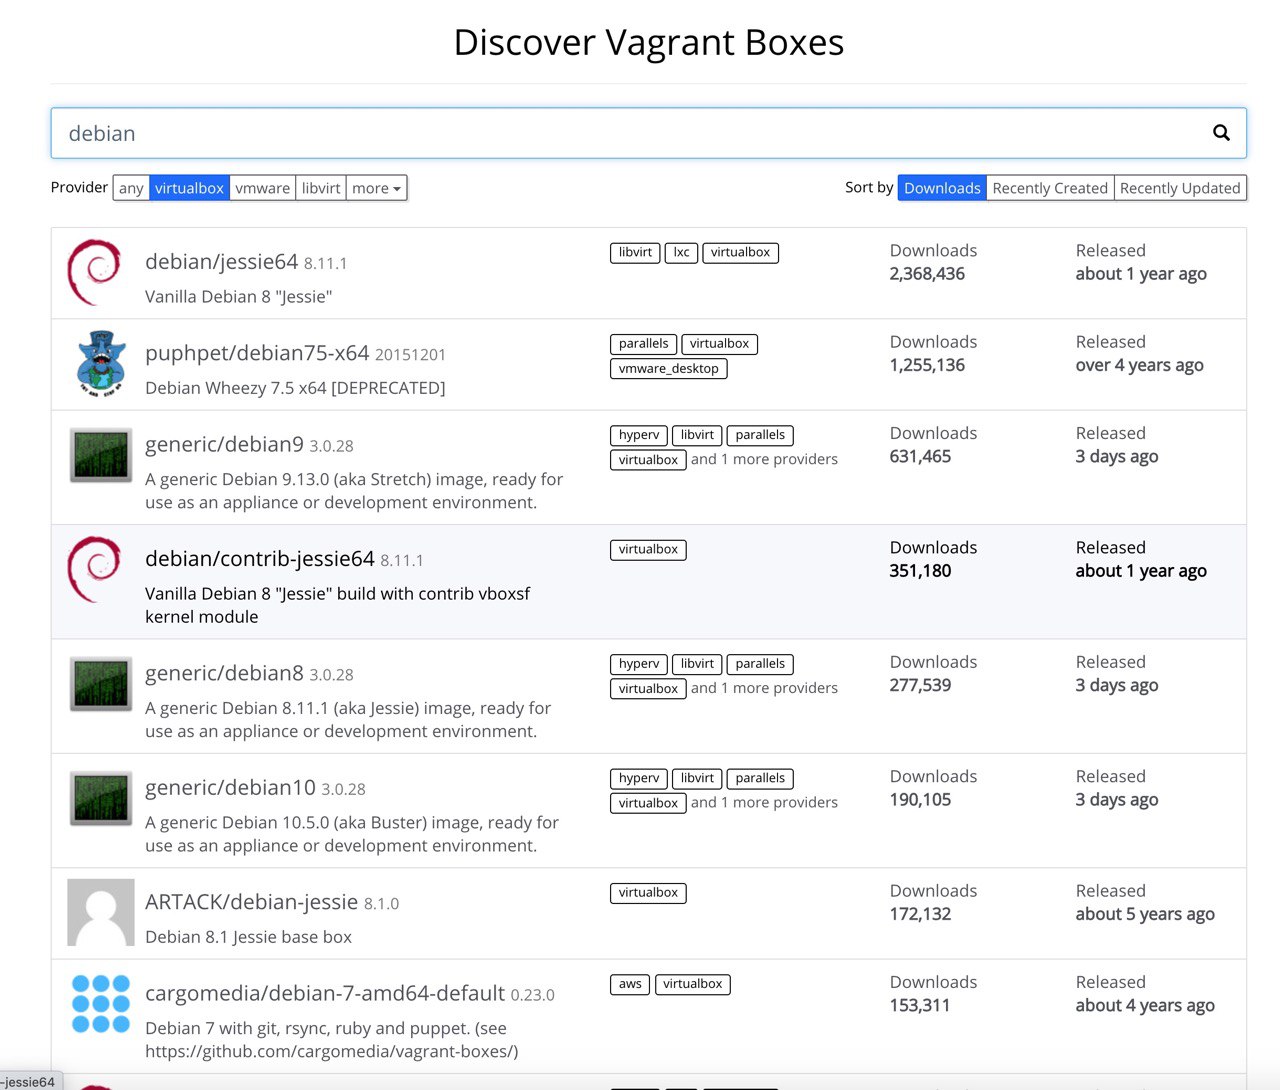Click the generic/debian9 terminal avatar
Image resolution: width=1280 pixels, height=1090 pixels.
(100, 455)
